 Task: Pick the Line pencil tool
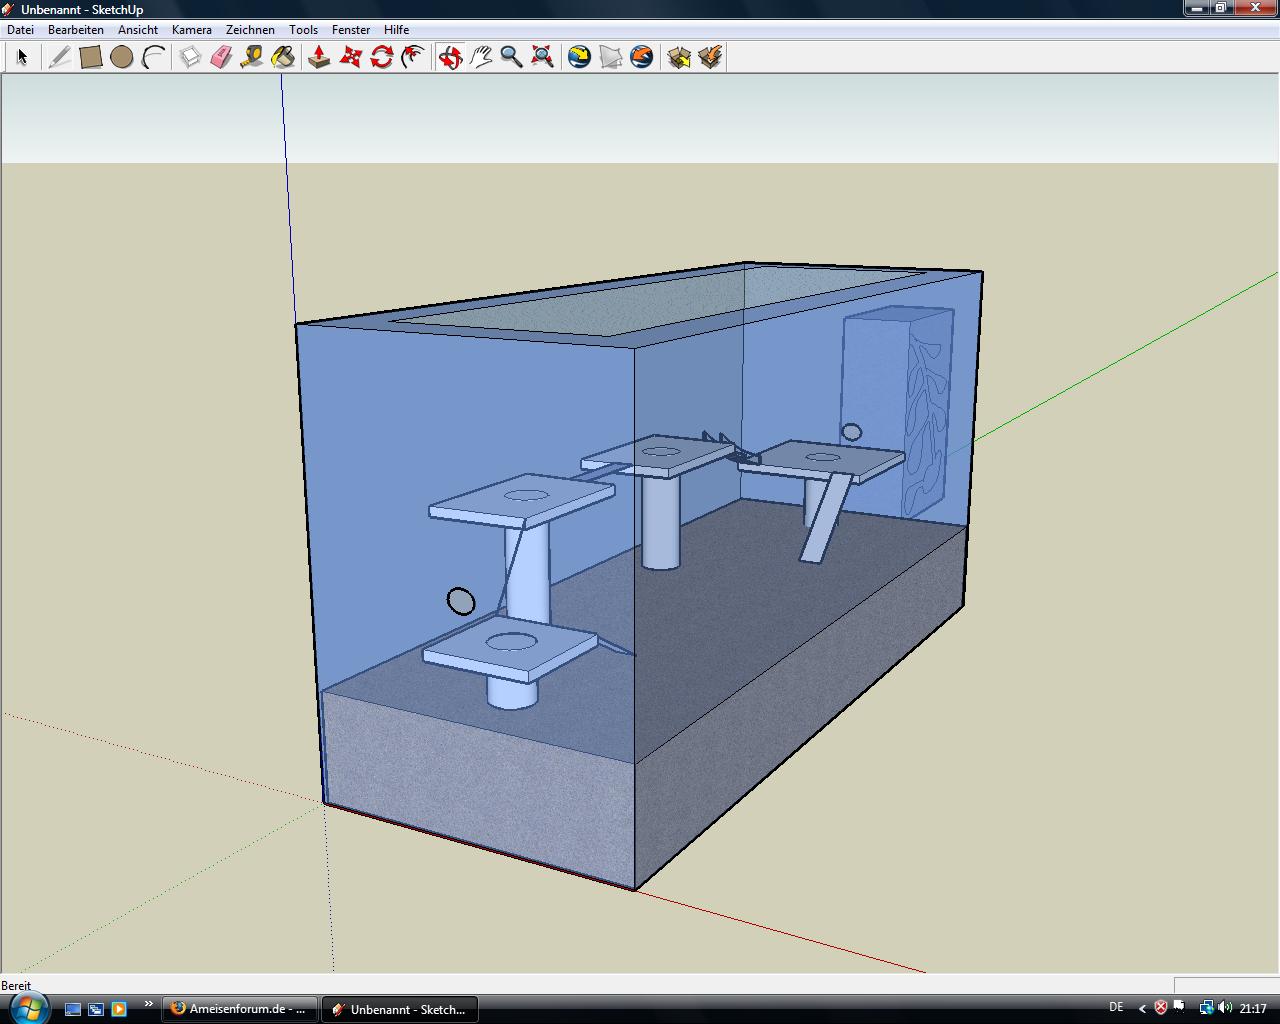[x=59, y=57]
